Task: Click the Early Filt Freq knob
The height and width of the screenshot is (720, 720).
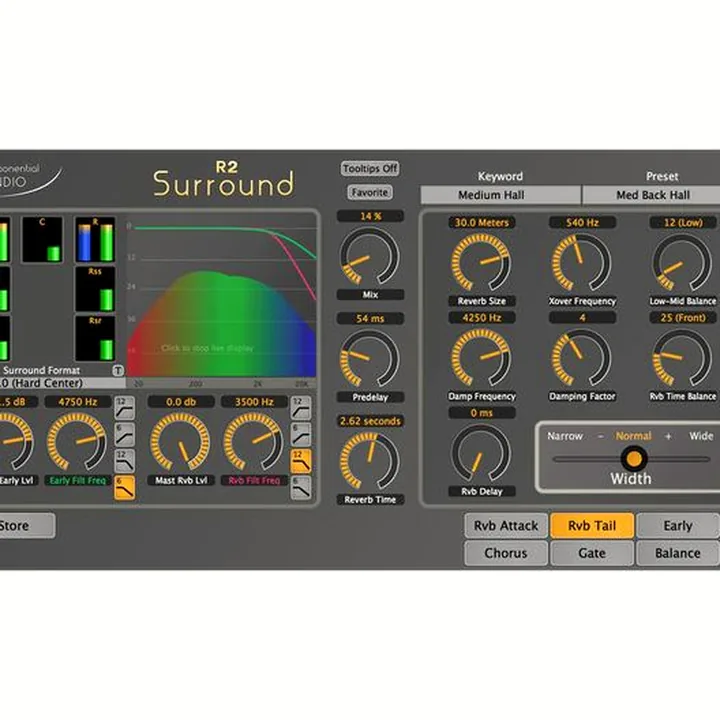Action: point(77,442)
